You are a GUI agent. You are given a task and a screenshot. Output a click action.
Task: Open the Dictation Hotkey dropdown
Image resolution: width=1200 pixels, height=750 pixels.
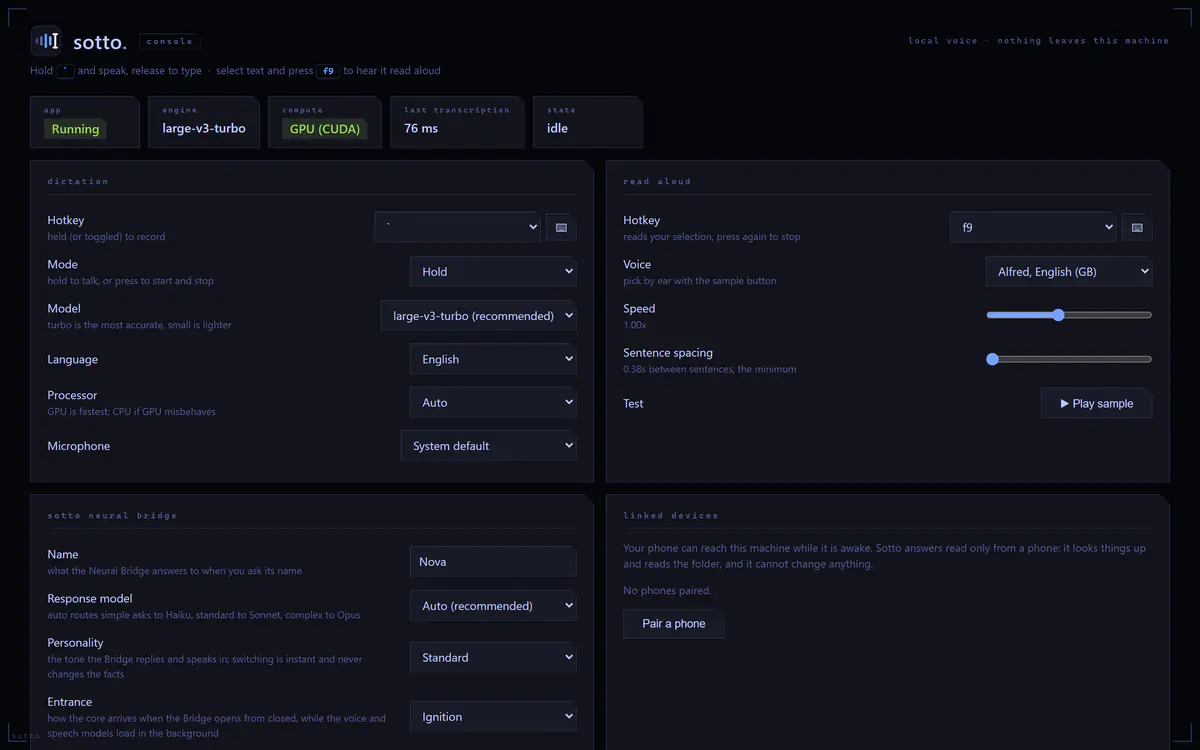click(x=457, y=228)
